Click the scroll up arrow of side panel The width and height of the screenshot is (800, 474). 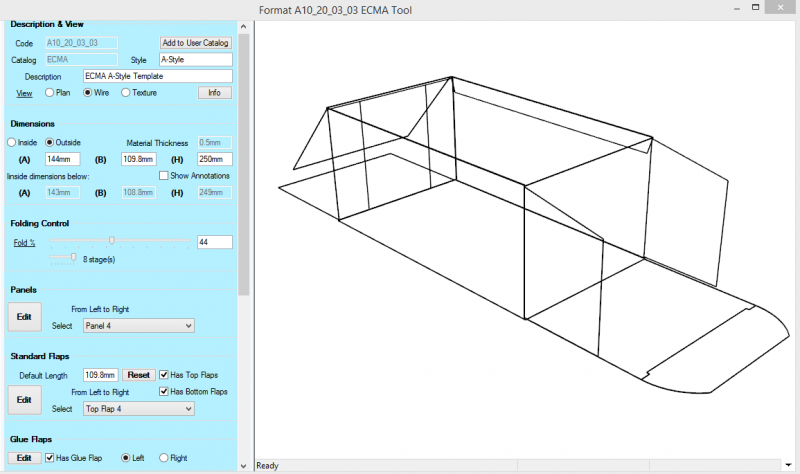[243, 27]
